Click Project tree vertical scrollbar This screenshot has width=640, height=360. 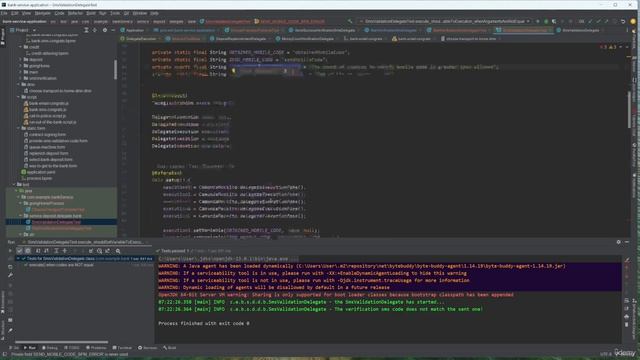point(116,69)
